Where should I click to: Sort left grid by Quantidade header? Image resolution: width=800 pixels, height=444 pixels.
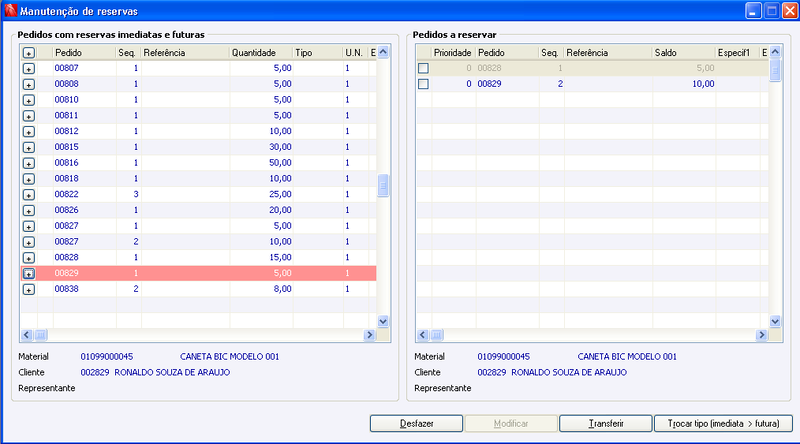[x=261, y=53]
